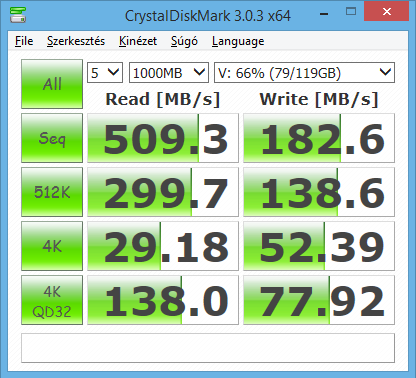
Task: Open the Szerkesztés menu
Action: 76,41
